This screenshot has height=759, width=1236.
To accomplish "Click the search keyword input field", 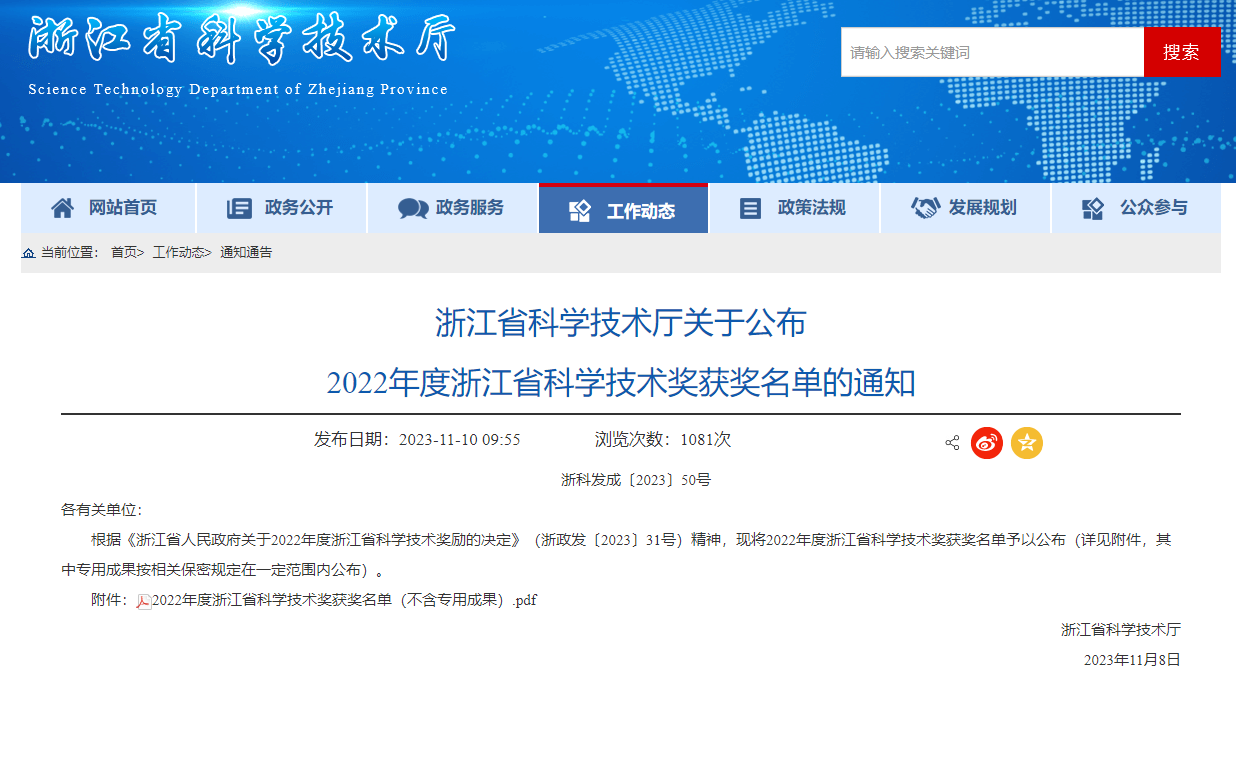I will point(991,52).
